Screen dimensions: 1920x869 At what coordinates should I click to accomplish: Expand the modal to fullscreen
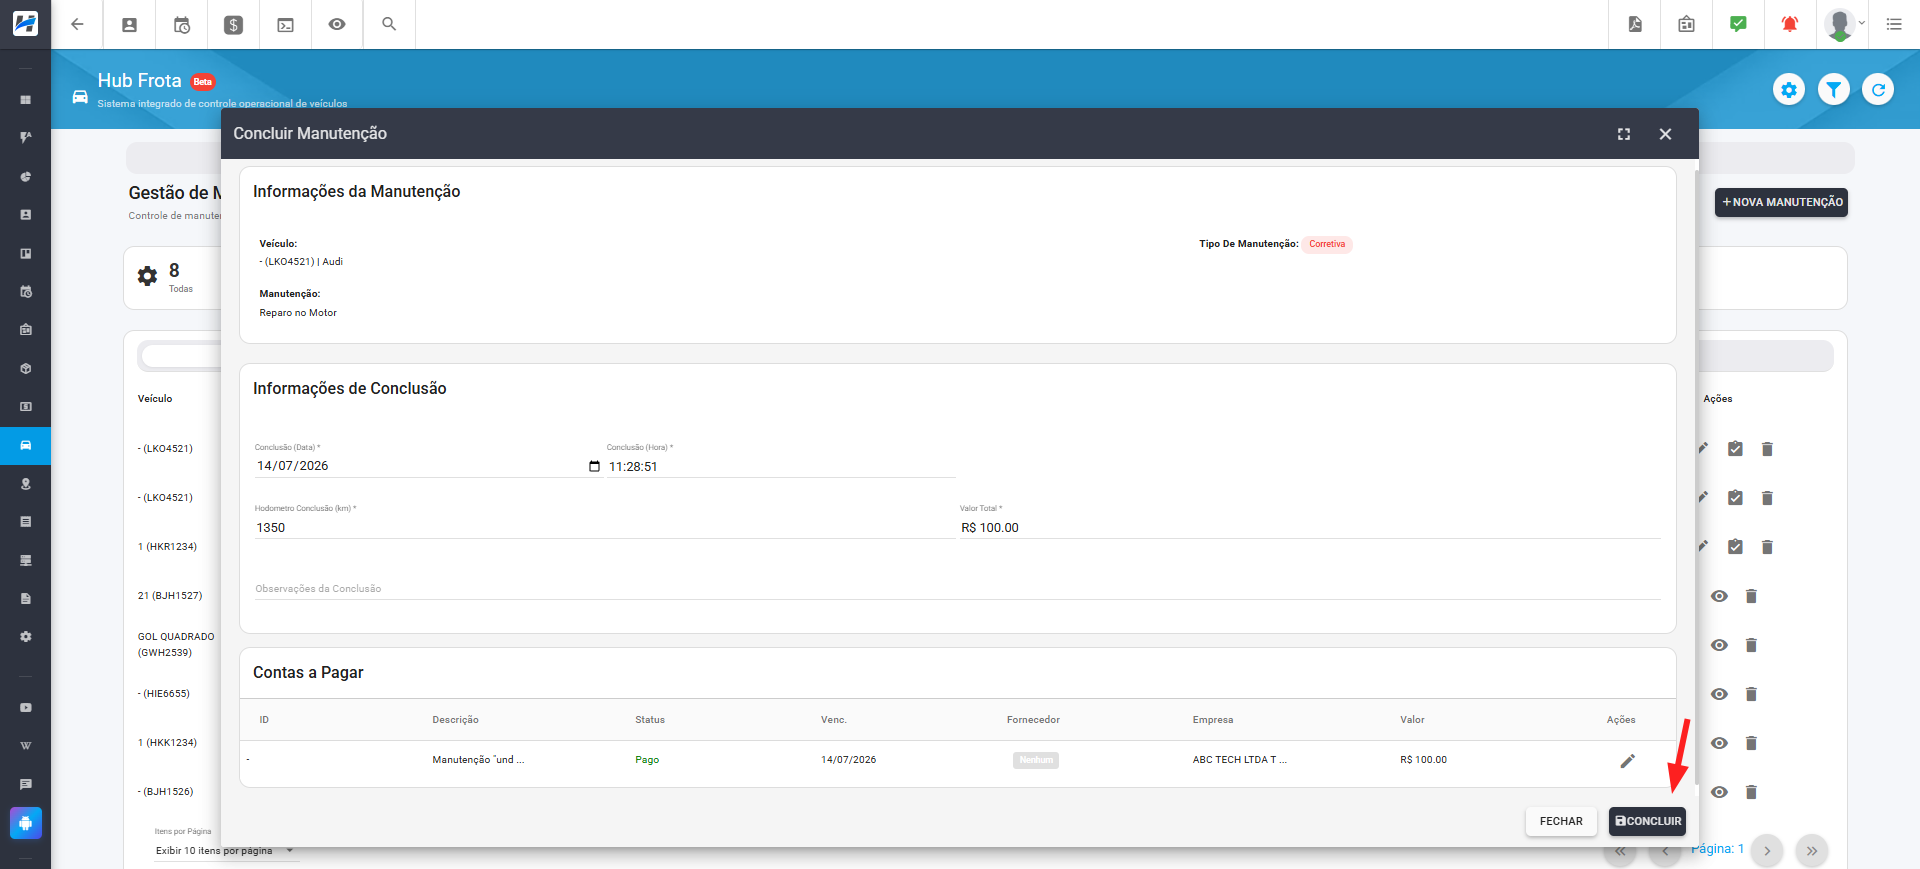pos(1624,134)
